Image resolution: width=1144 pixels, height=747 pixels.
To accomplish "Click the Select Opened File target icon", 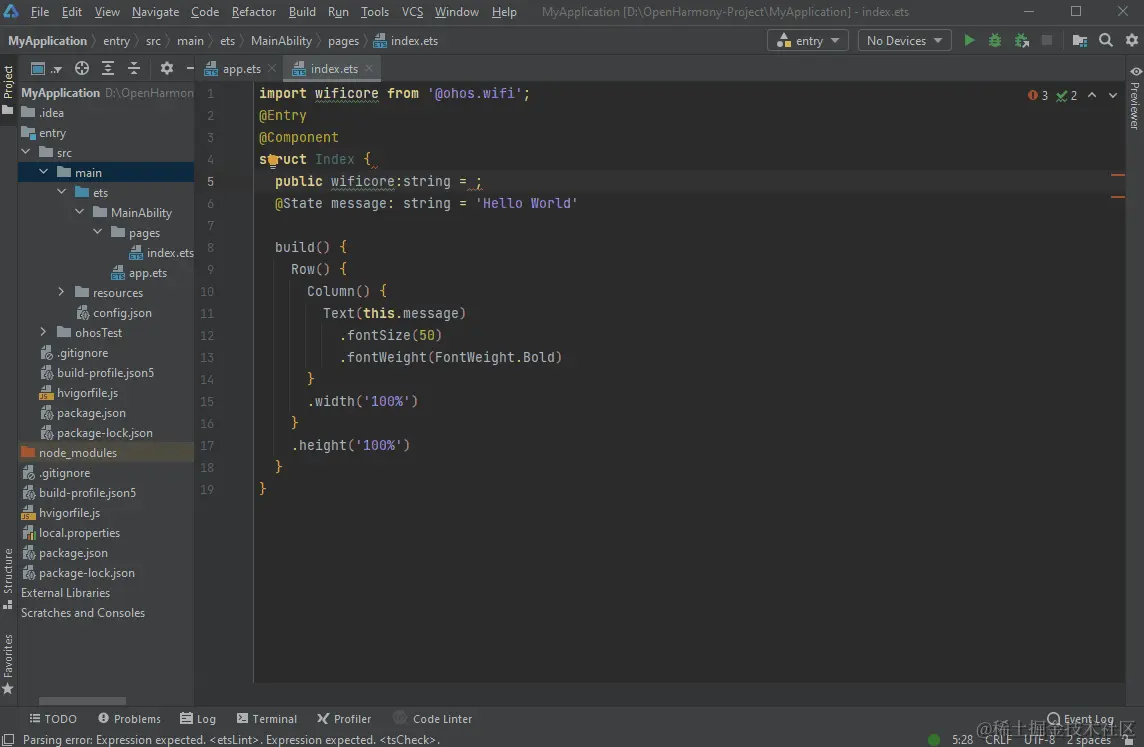I will [82, 69].
